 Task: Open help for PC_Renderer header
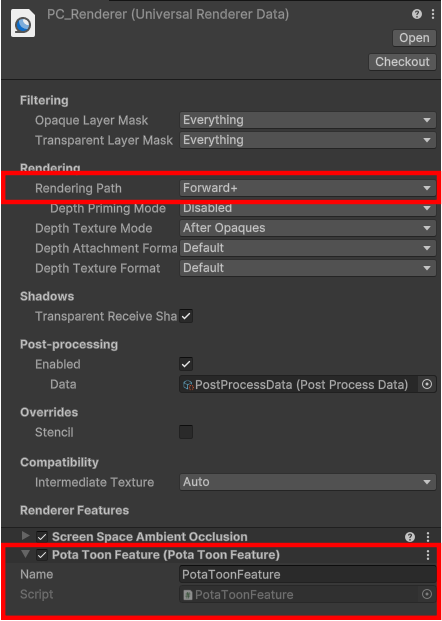click(417, 15)
